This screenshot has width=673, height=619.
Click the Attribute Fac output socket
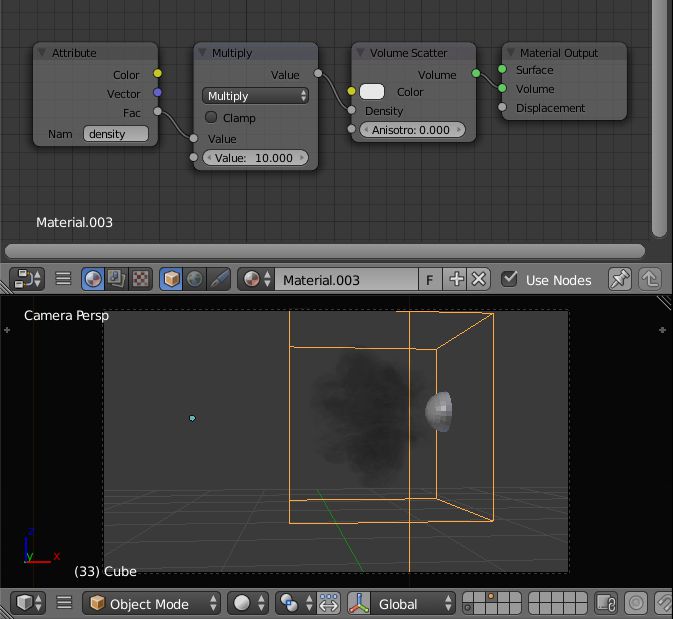[x=158, y=111]
